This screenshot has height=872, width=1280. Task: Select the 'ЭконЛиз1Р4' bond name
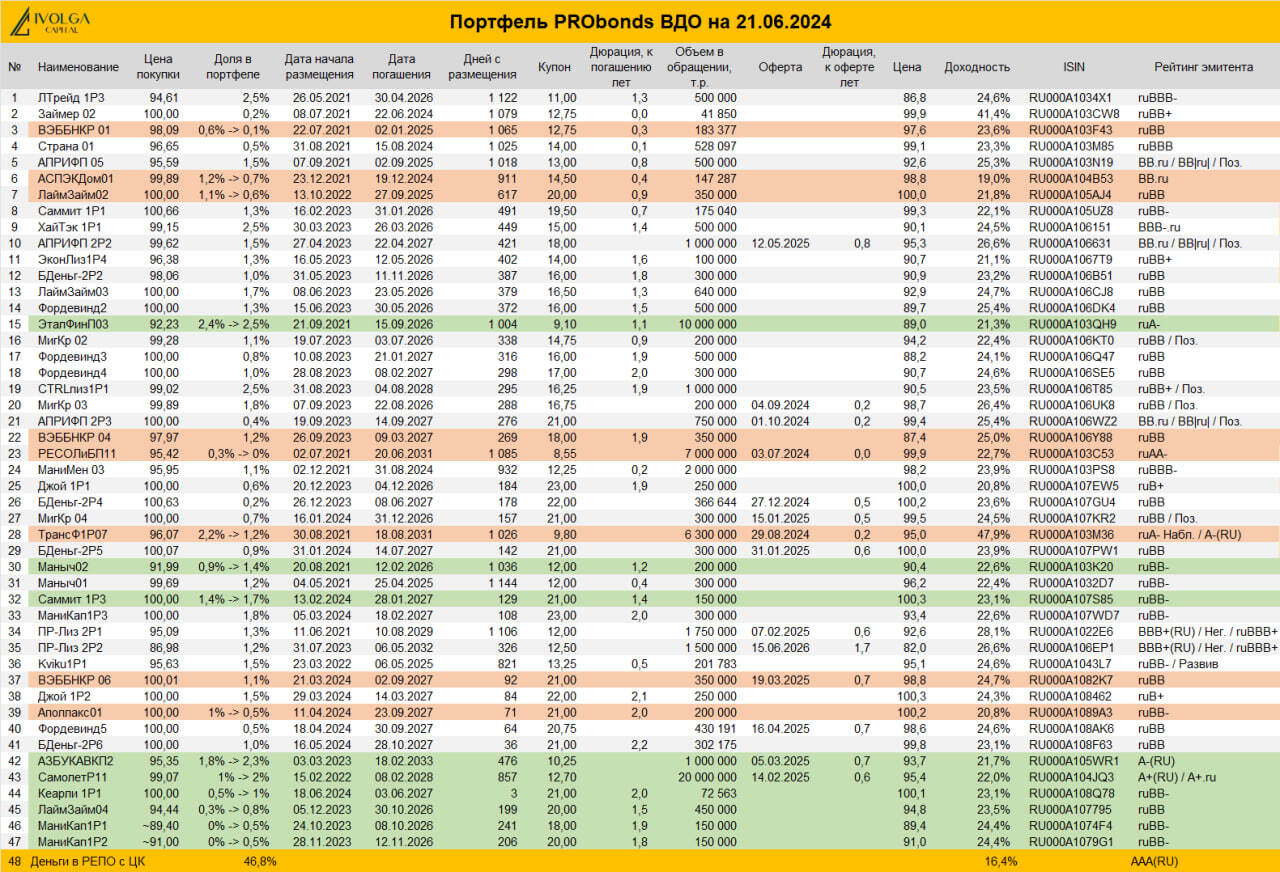pyautogui.click(x=74, y=259)
